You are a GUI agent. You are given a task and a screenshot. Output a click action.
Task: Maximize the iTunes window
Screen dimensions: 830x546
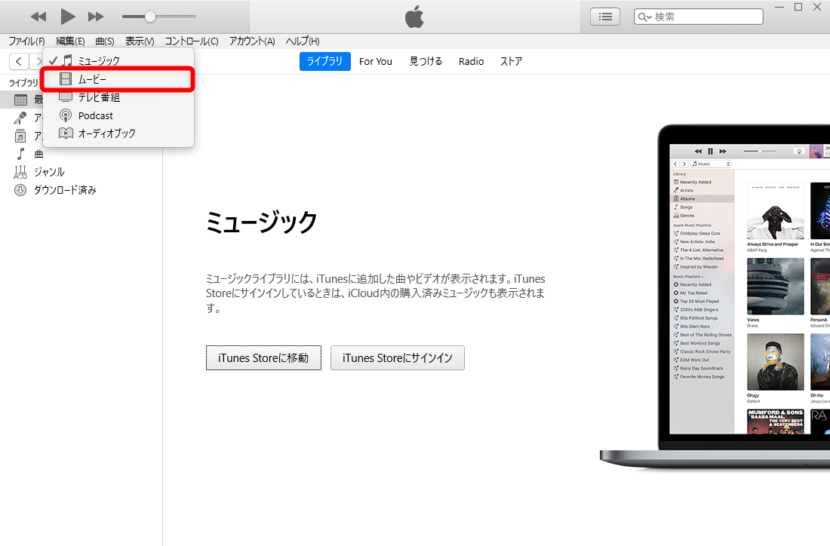tap(798, 7)
